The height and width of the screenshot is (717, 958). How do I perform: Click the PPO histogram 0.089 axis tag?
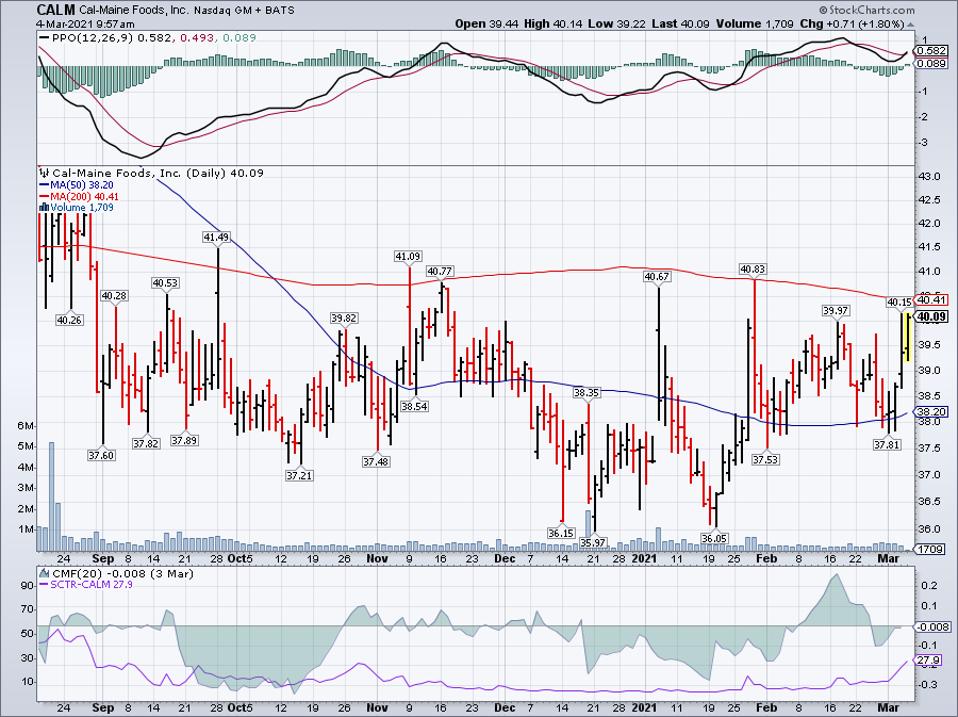(932, 63)
